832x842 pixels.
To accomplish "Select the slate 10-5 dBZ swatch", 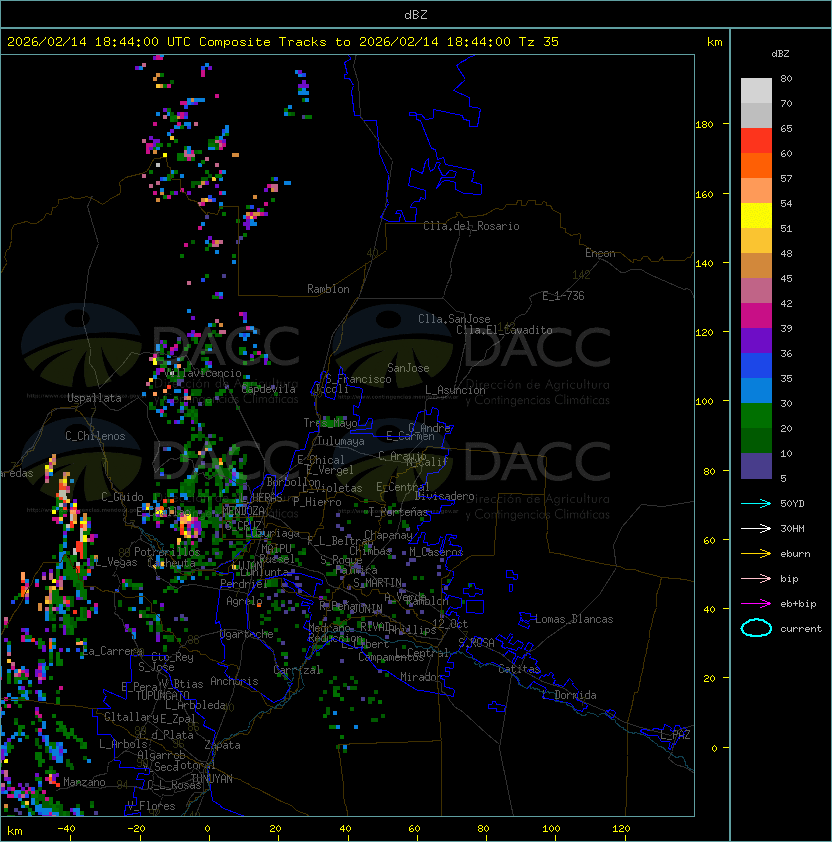I will [x=756, y=466].
